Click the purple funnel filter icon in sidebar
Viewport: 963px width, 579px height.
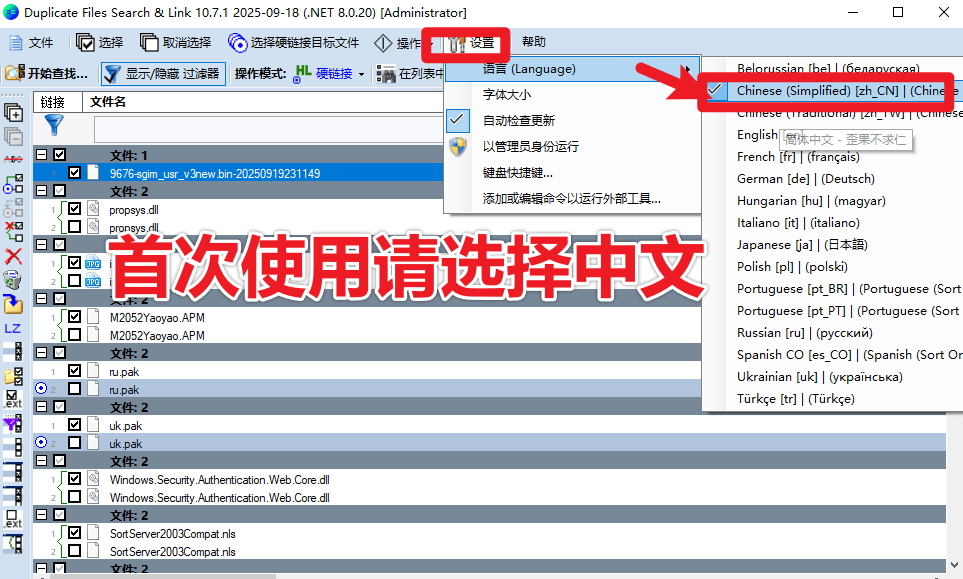(12, 424)
